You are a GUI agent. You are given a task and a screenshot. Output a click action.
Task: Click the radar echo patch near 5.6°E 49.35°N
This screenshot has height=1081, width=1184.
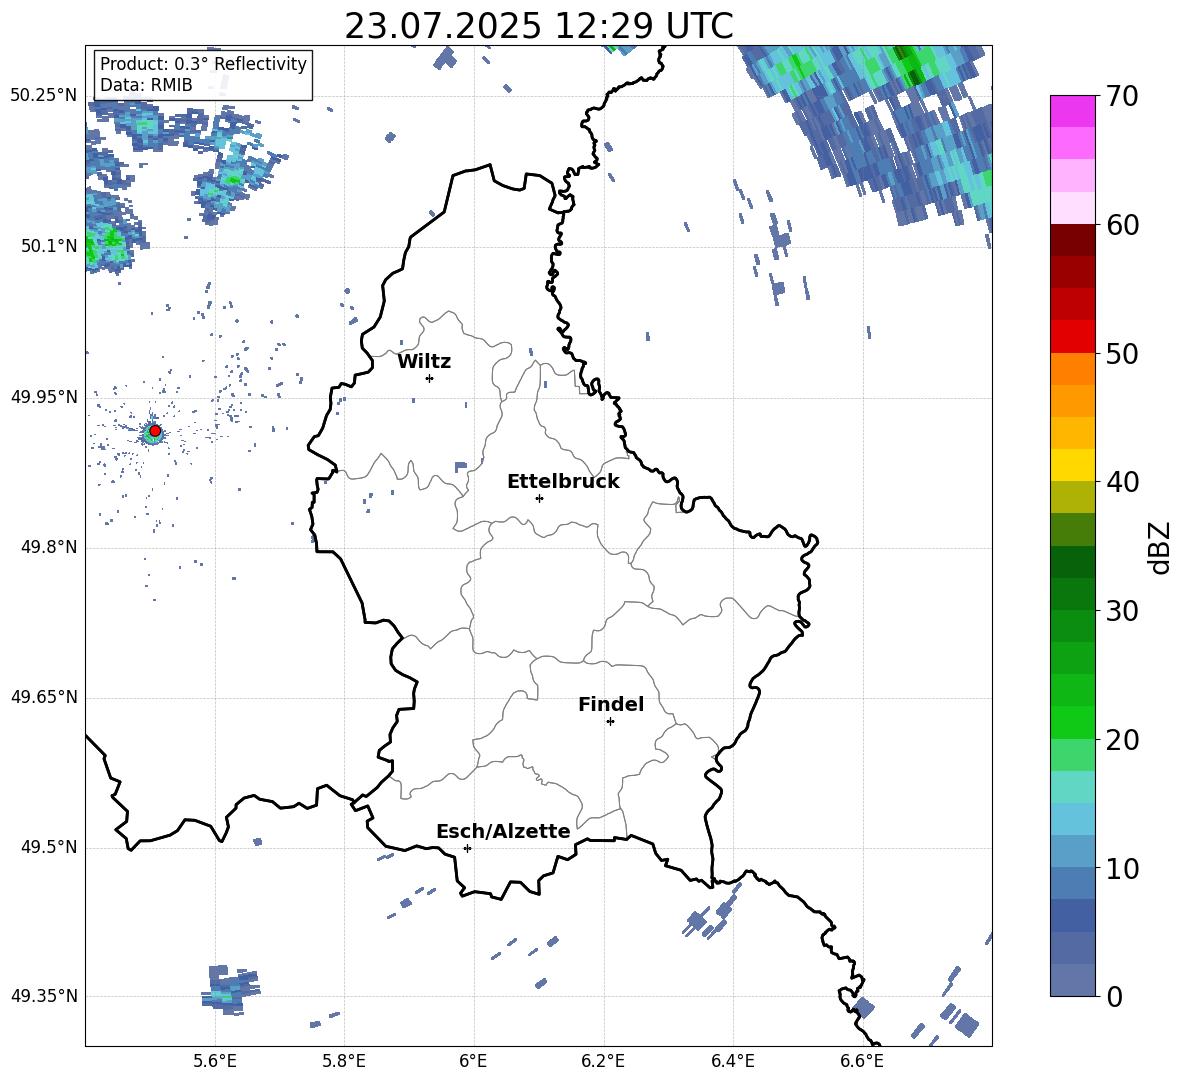230,990
